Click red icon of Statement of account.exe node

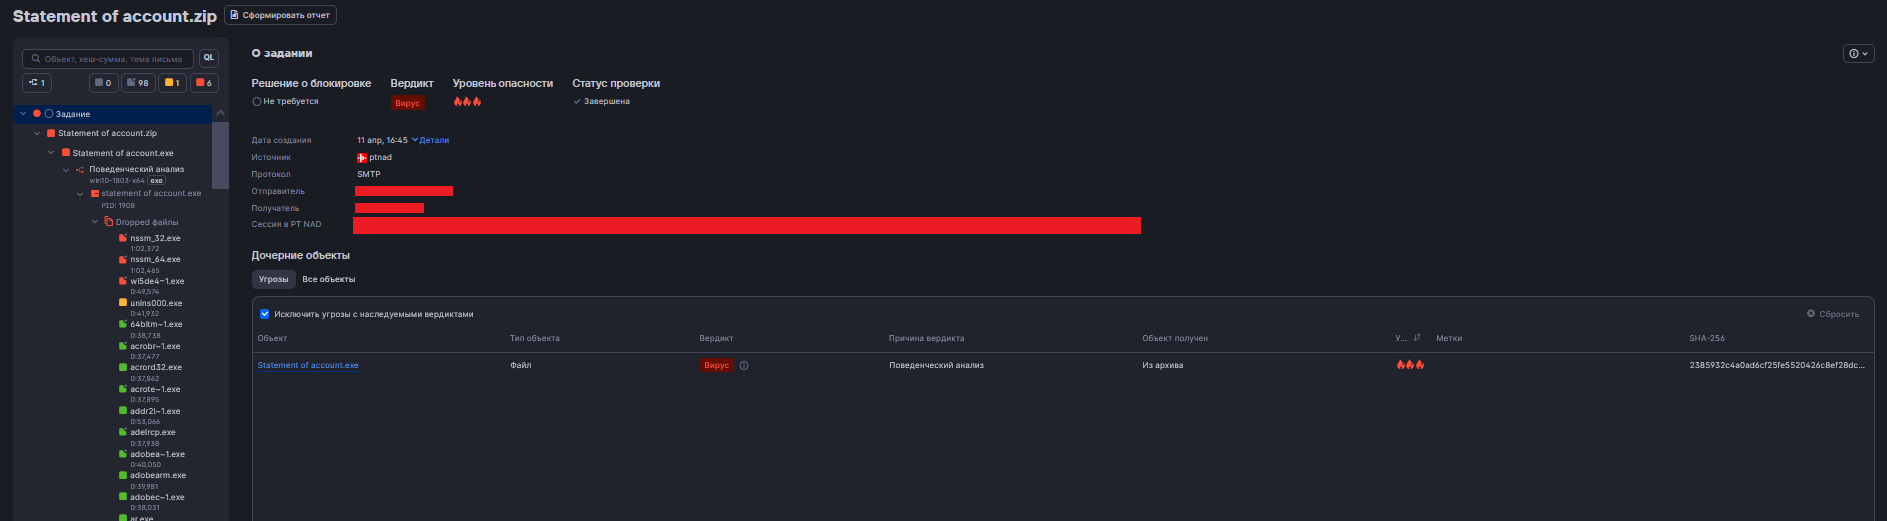pos(66,153)
